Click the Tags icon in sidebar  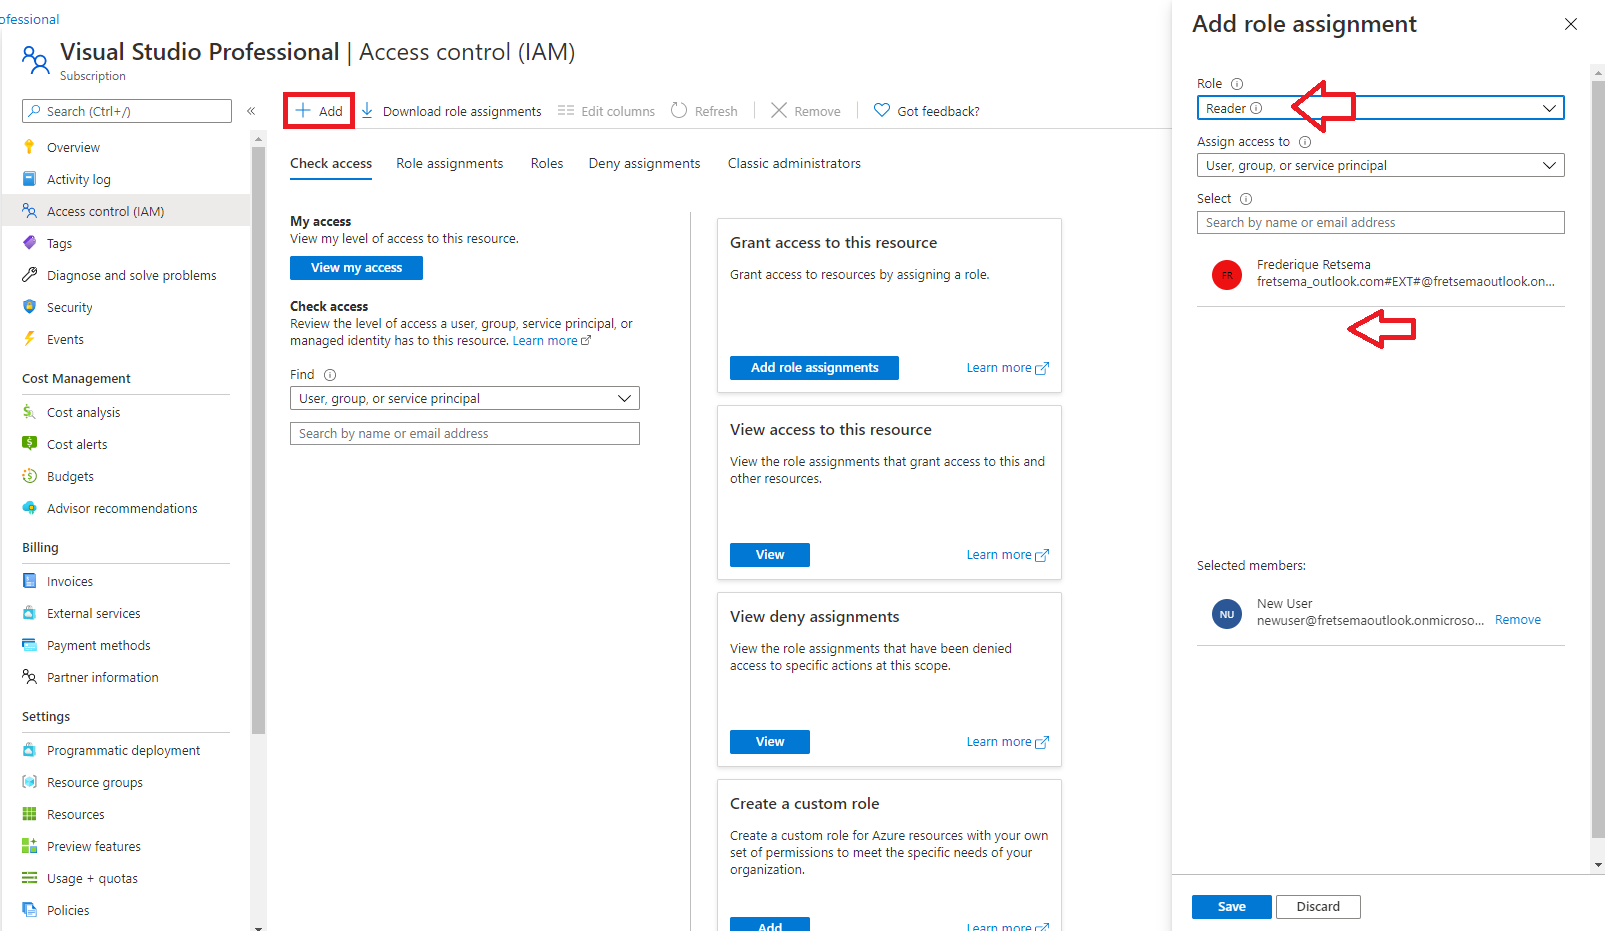[30, 243]
